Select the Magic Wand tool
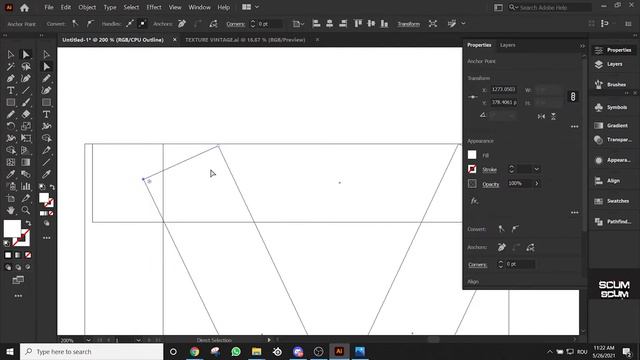The width and height of the screenshot is (640, 360). (11, 66)
